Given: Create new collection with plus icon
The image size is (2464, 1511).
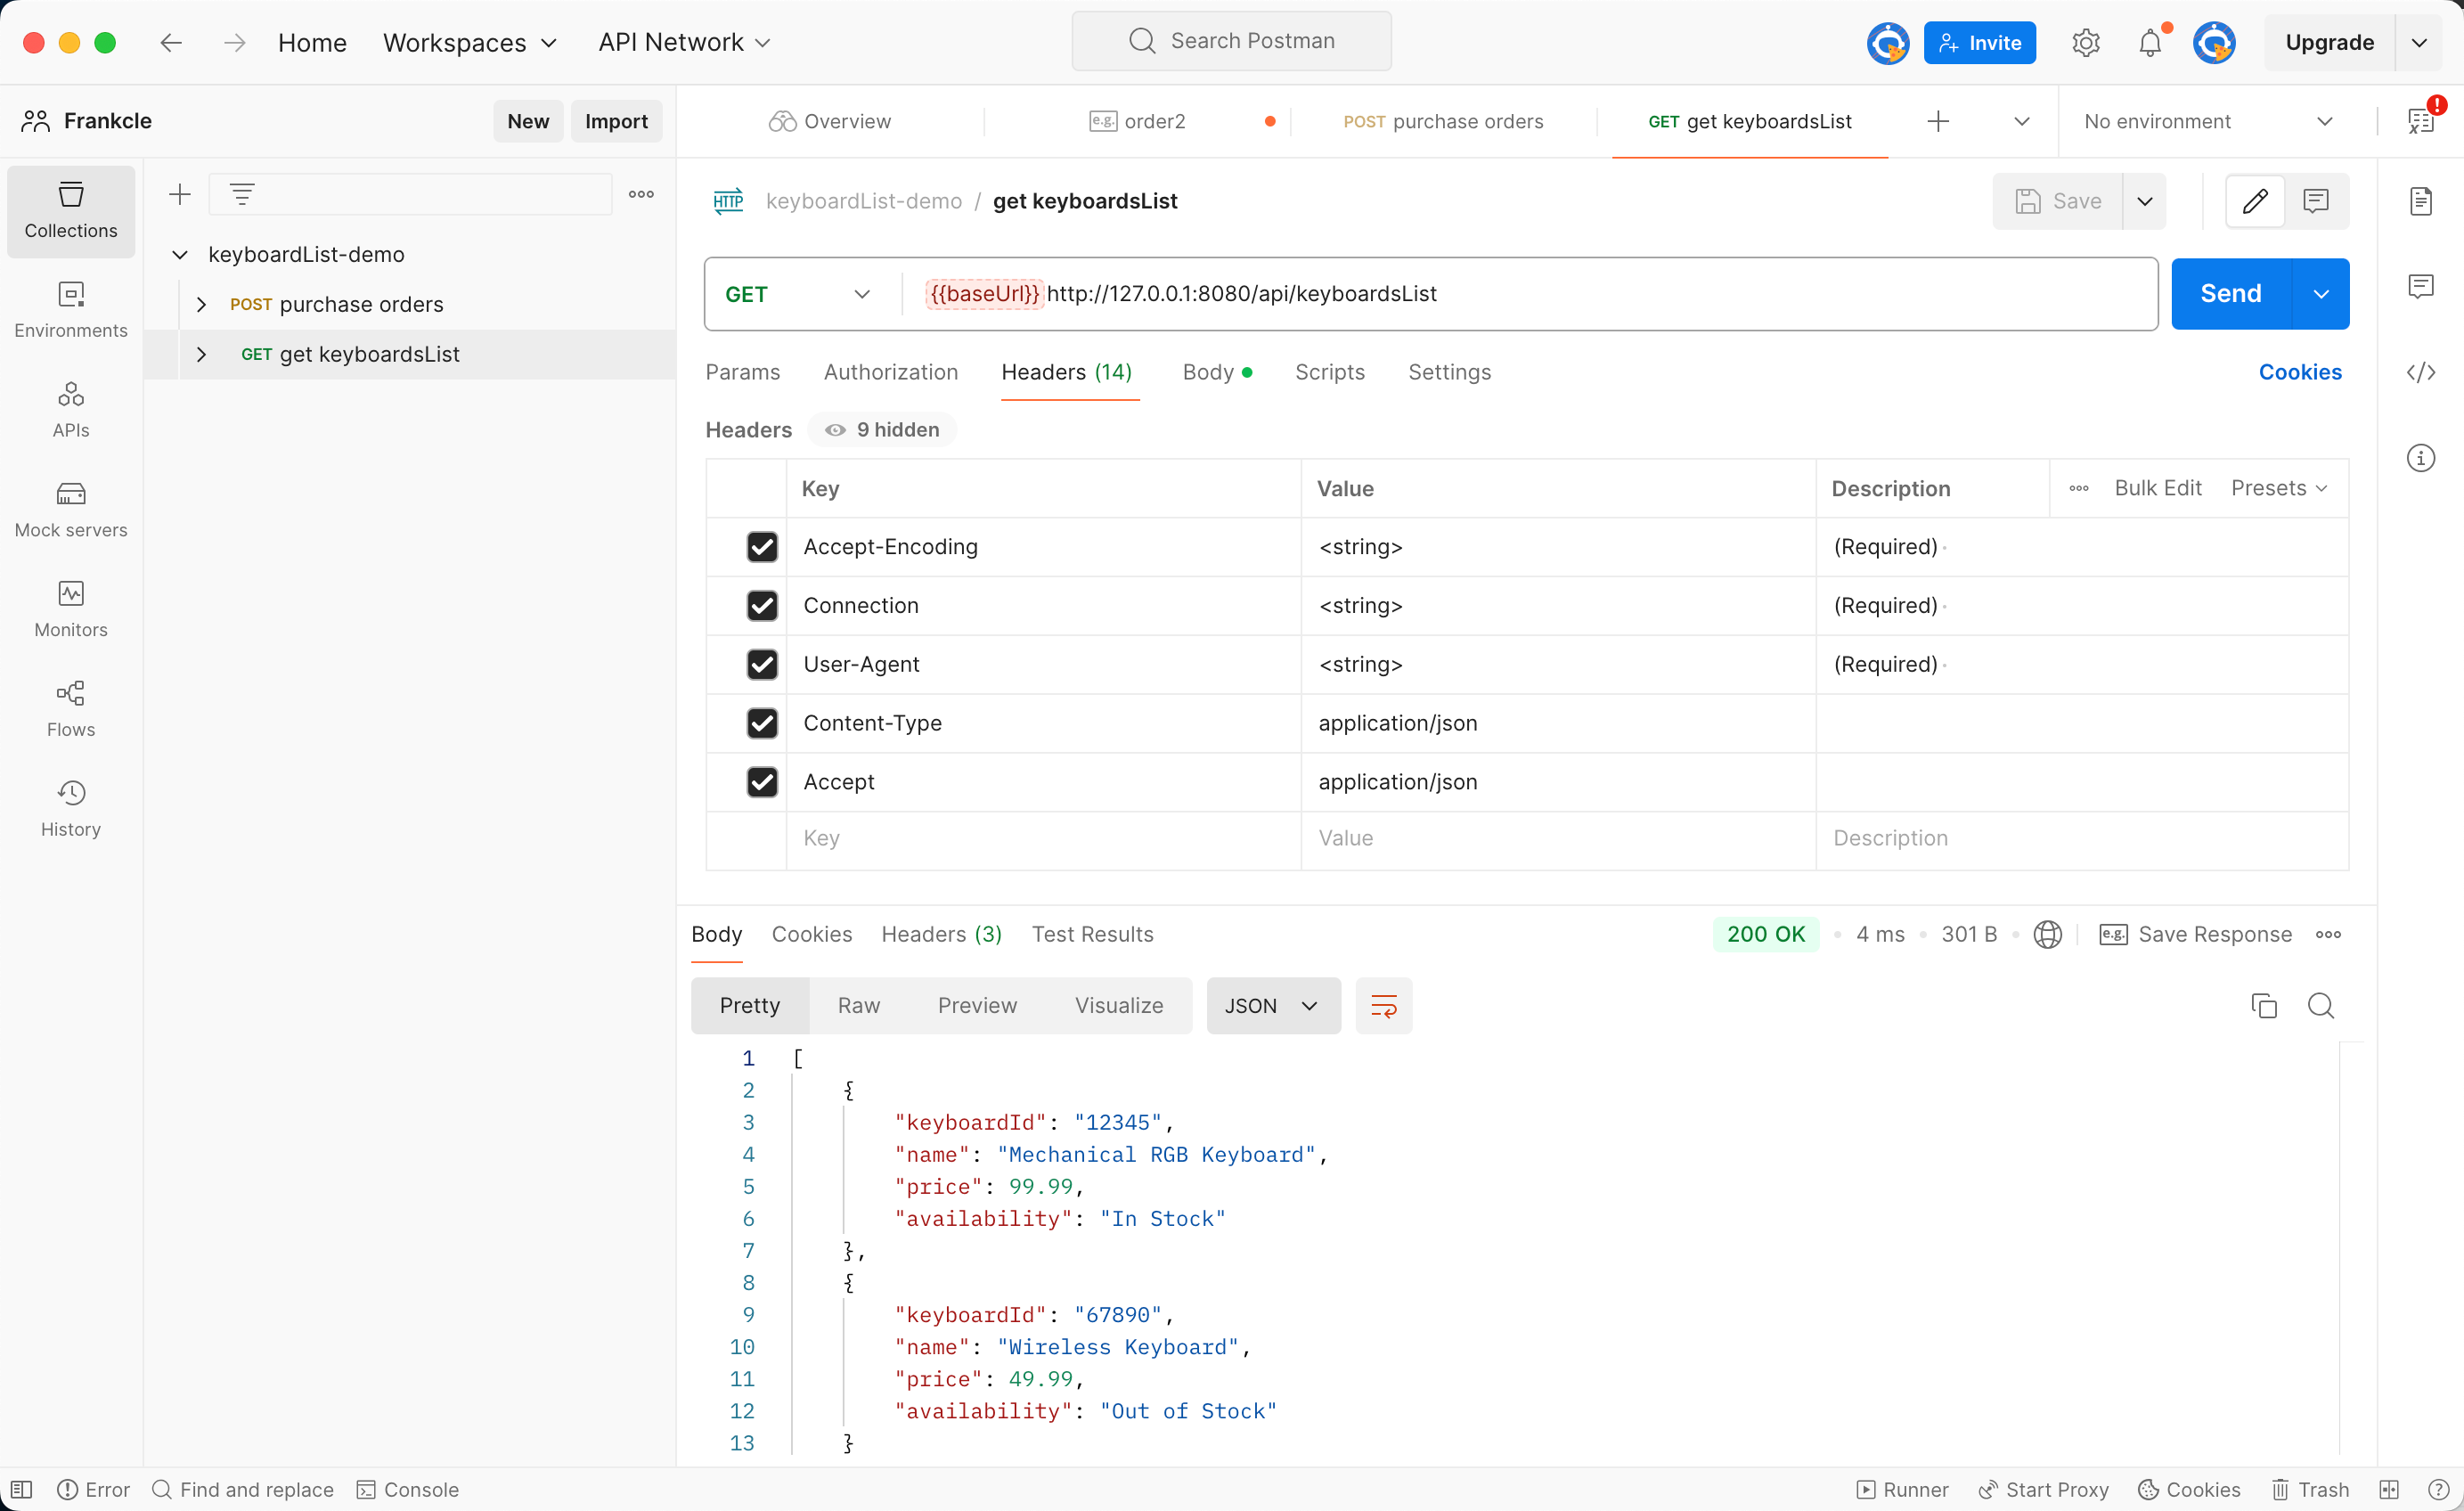Looking at the screenshot, I should pos(180,194).
